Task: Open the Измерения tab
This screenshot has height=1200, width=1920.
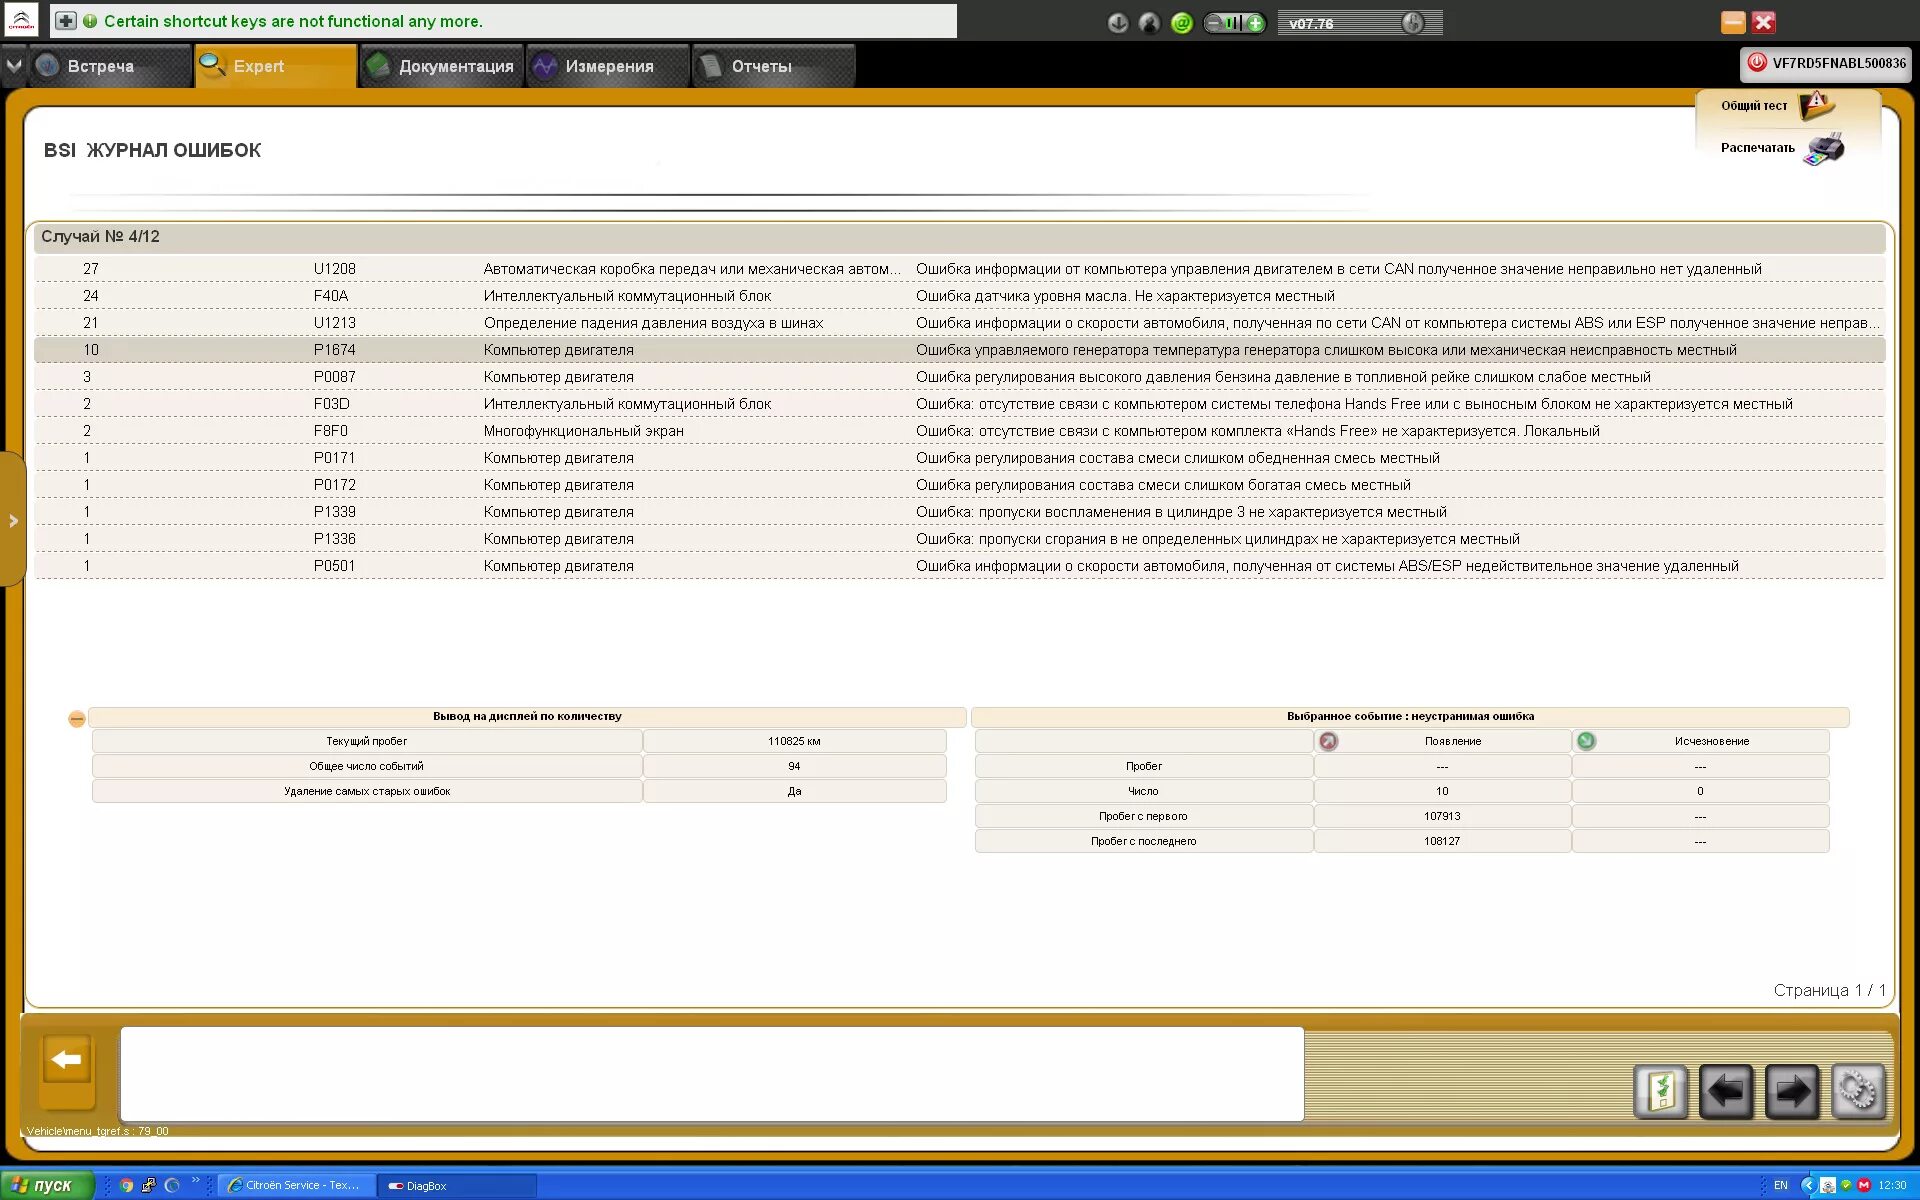Action: pos(608,66)
